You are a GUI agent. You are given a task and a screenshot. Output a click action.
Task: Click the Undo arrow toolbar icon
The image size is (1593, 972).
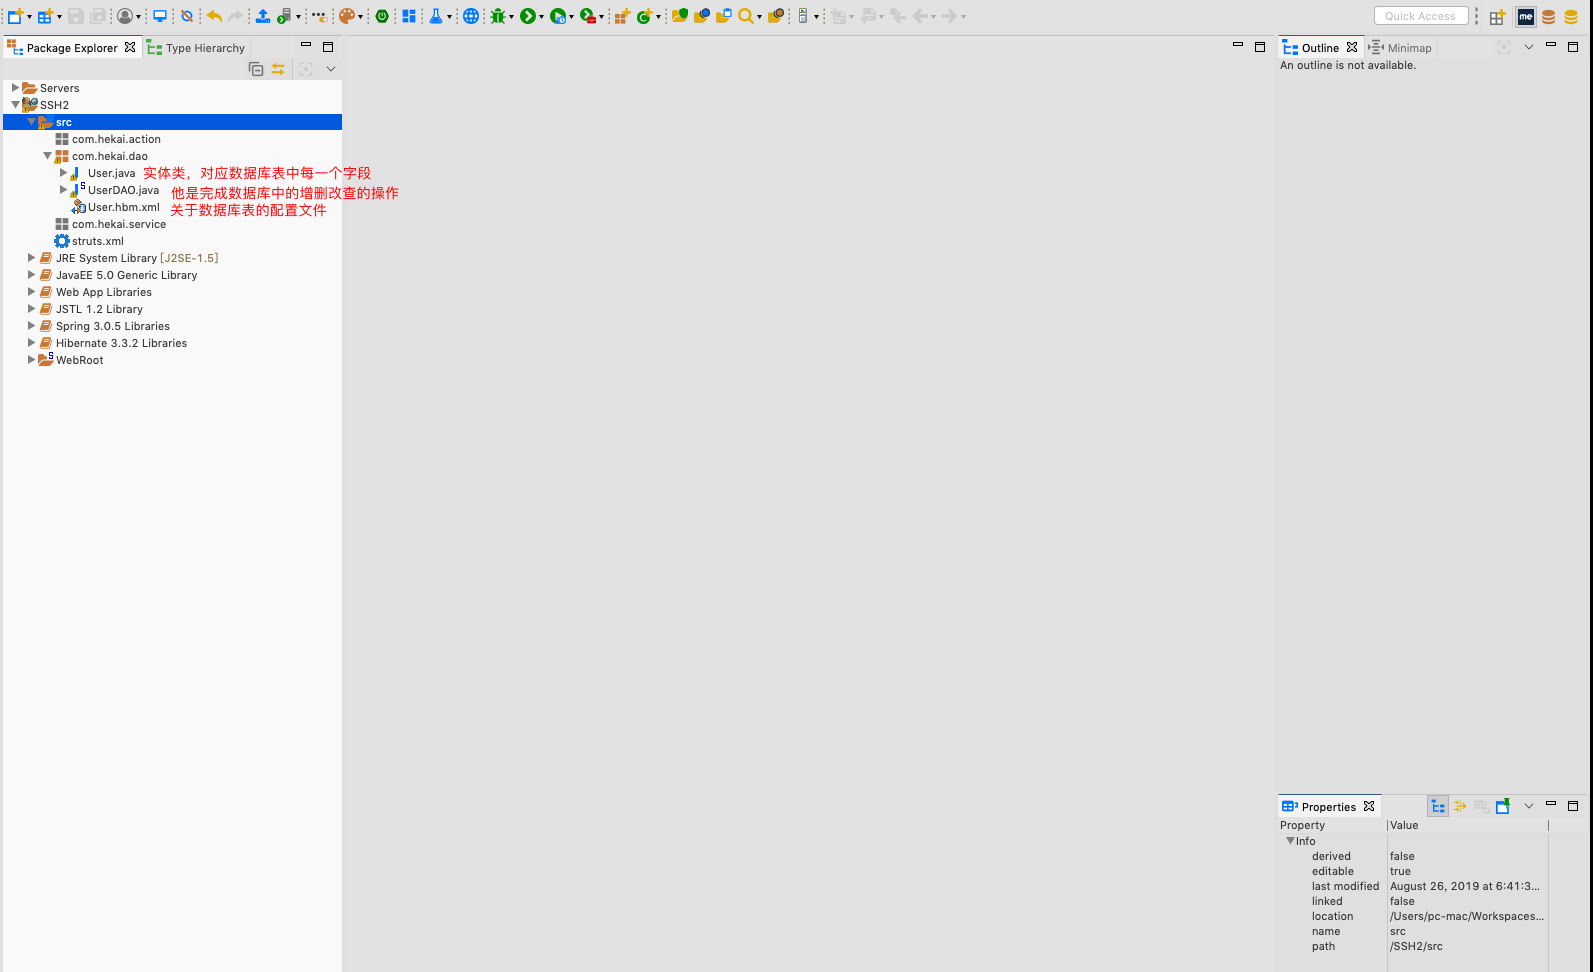(214, 16)
